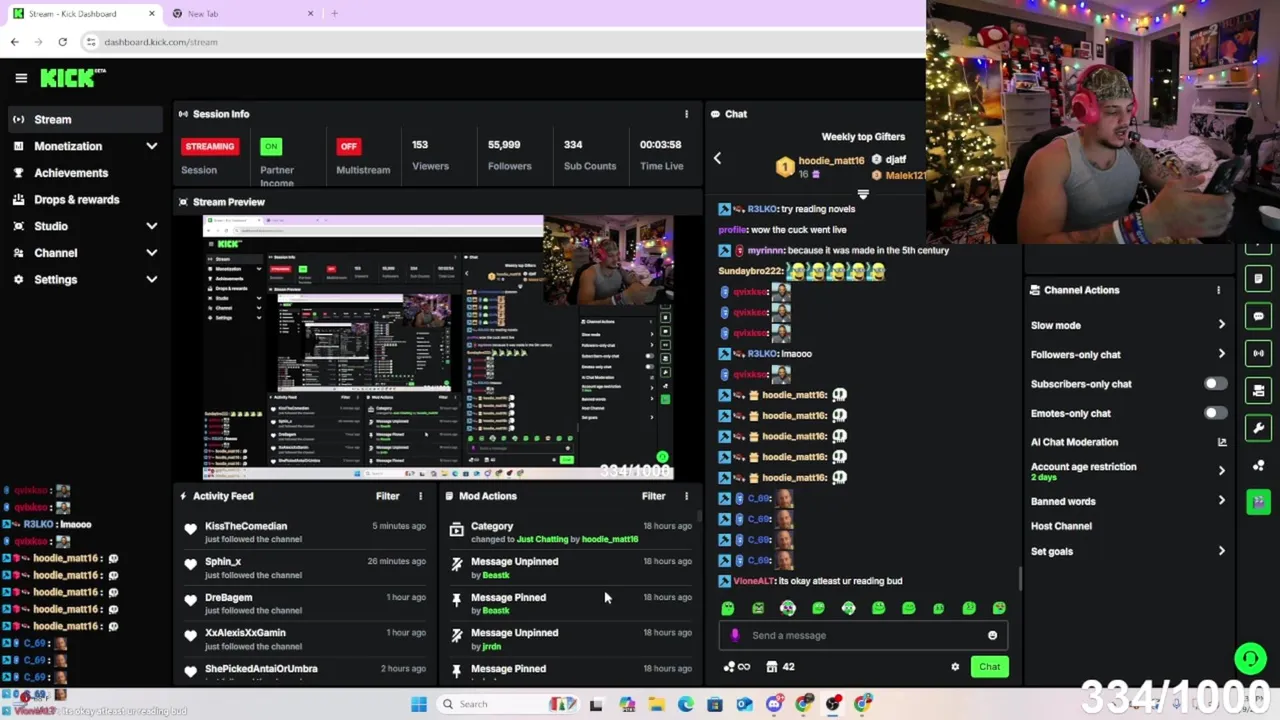
Task: Open Activity Feed three-dot options menu
Action: pyautogui.click(x=420, y=496)
